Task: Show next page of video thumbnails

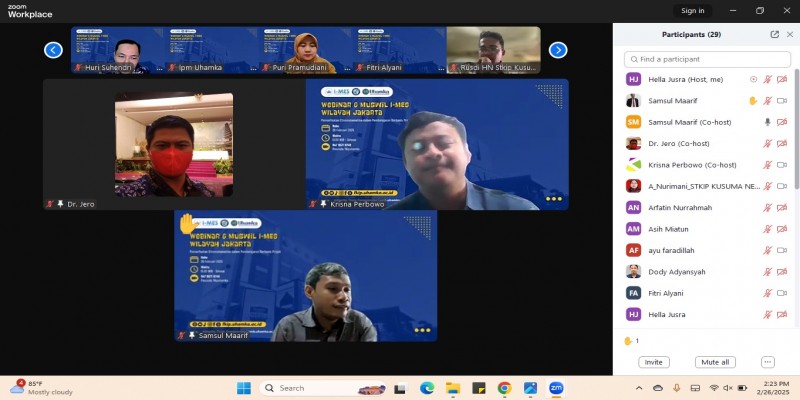Action: coord(558,49)
